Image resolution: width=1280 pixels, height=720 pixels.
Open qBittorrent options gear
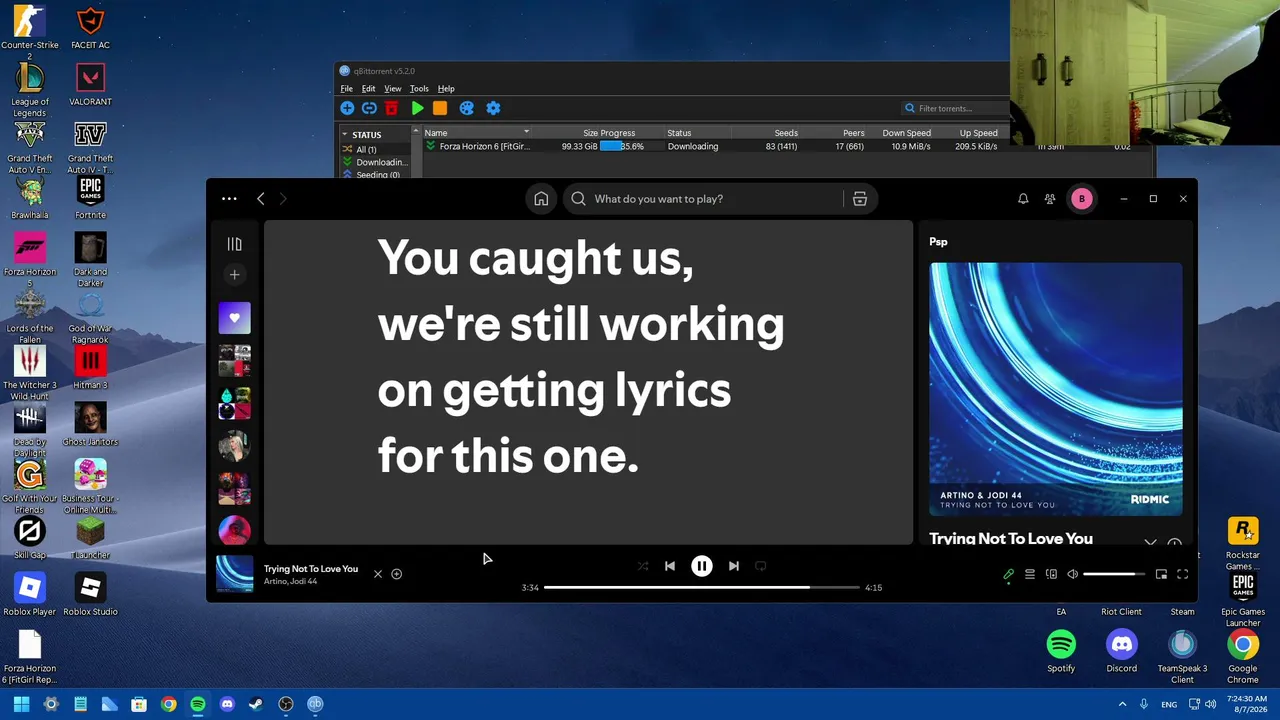493,108
